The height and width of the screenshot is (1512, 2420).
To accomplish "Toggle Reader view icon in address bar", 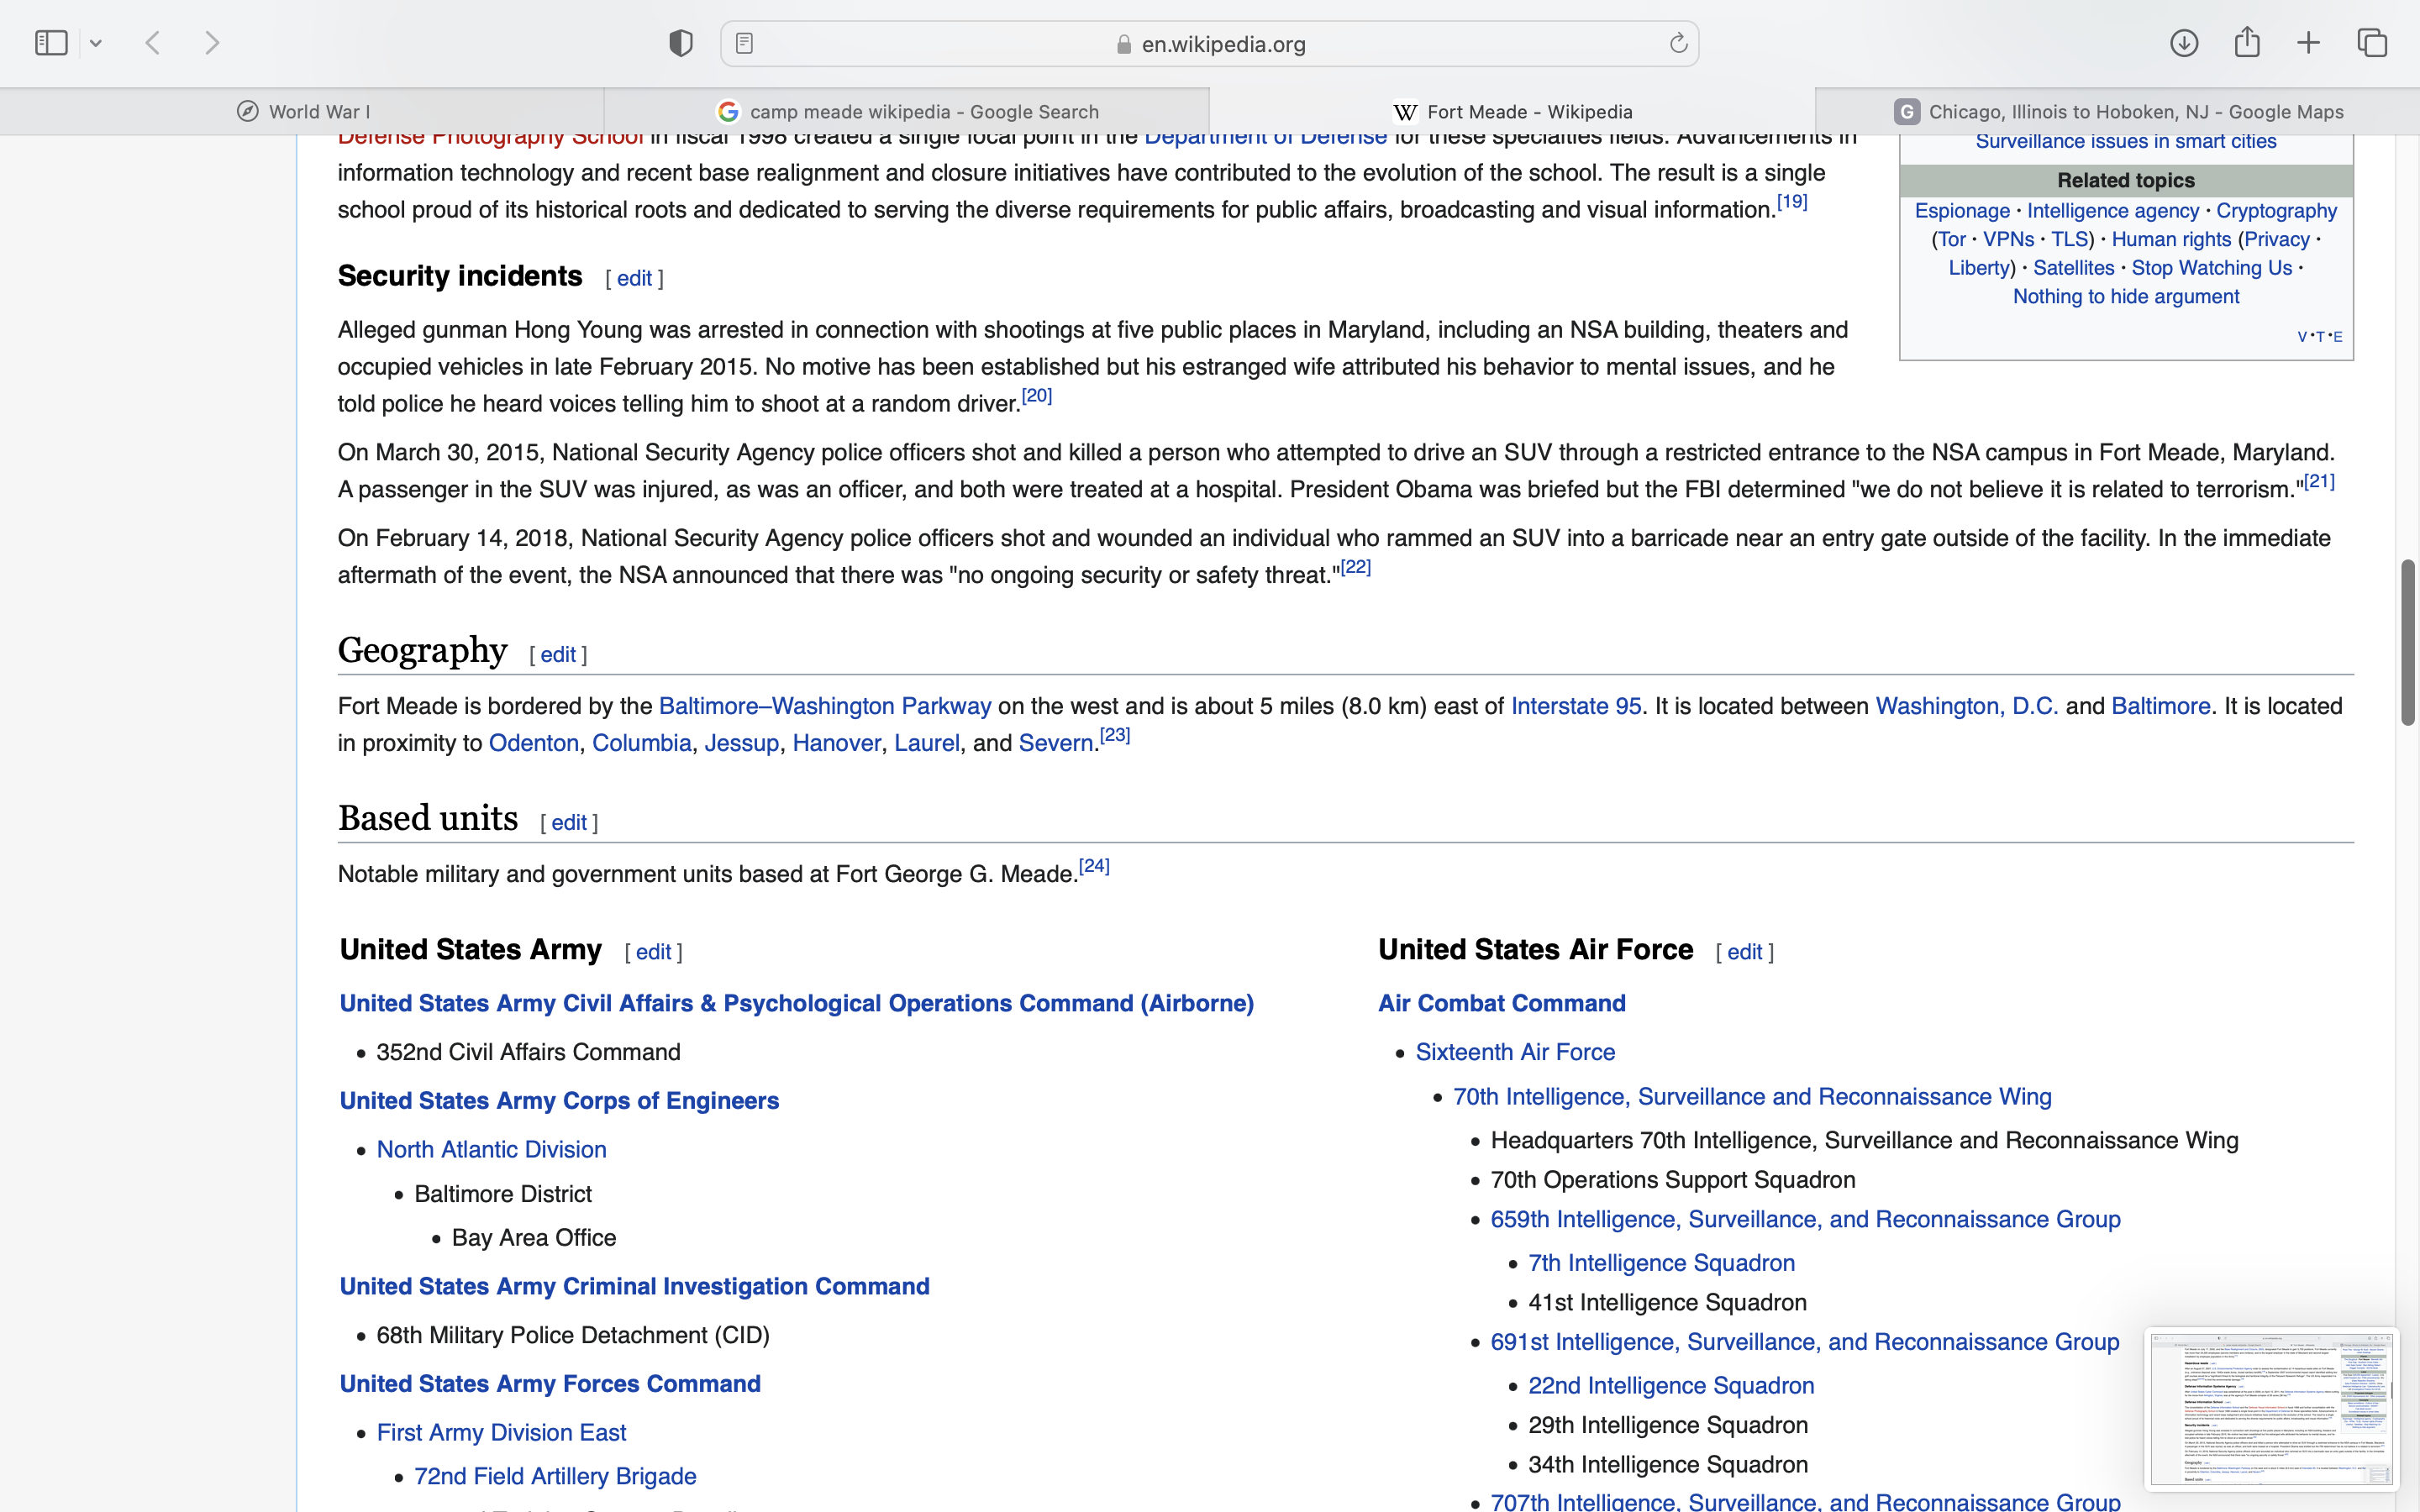I will (744, 43).
